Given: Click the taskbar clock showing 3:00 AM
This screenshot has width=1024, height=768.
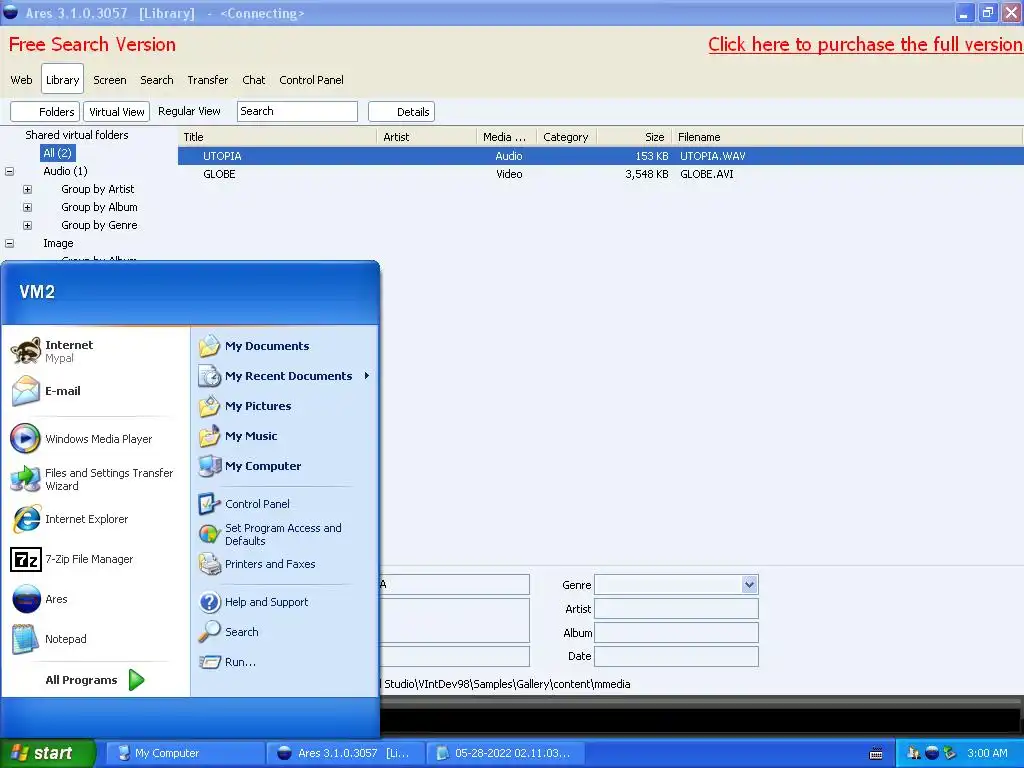Looking at the screenshot, I should tap(987, 753).
